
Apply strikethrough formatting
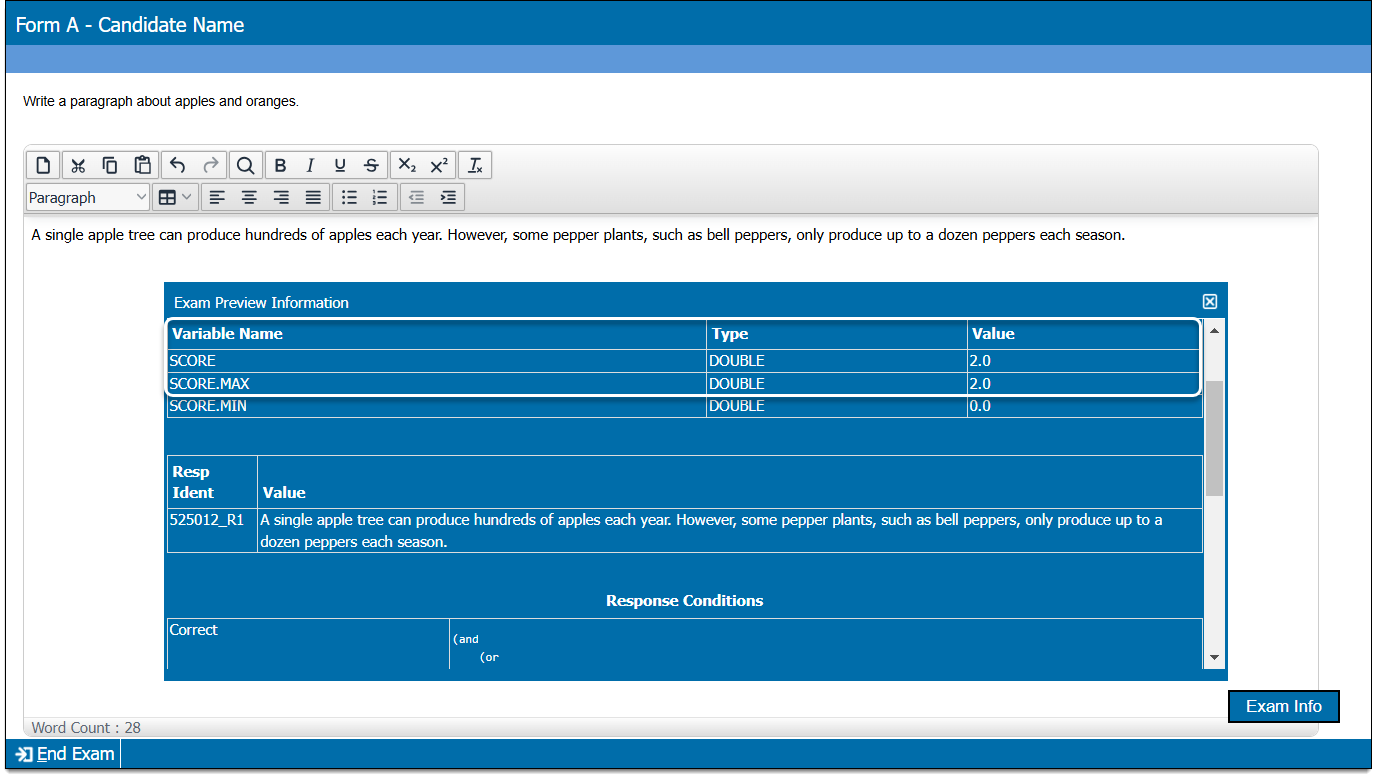coord(371,165)
